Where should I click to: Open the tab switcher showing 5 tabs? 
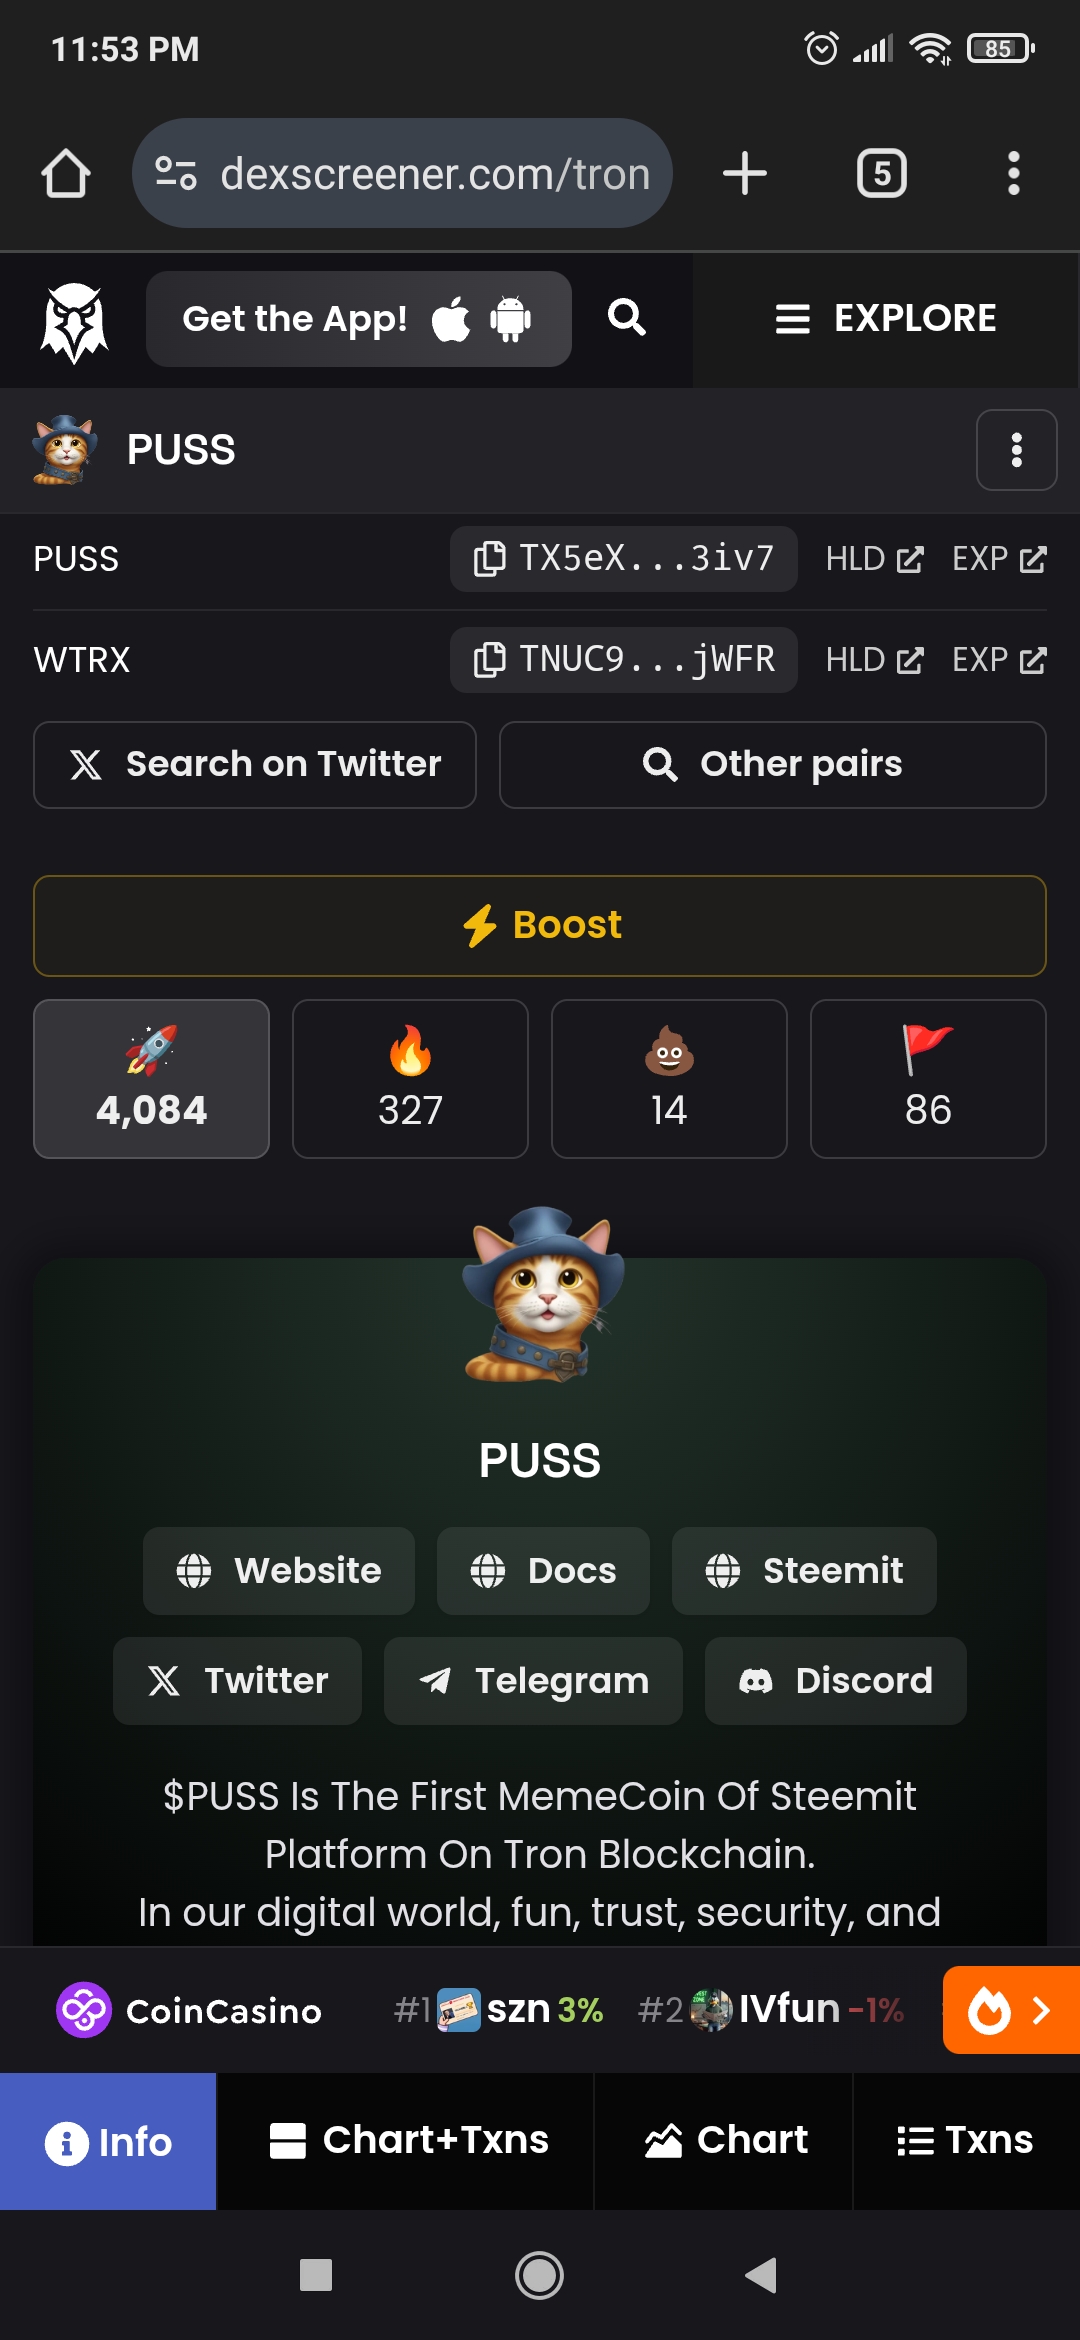882,173
